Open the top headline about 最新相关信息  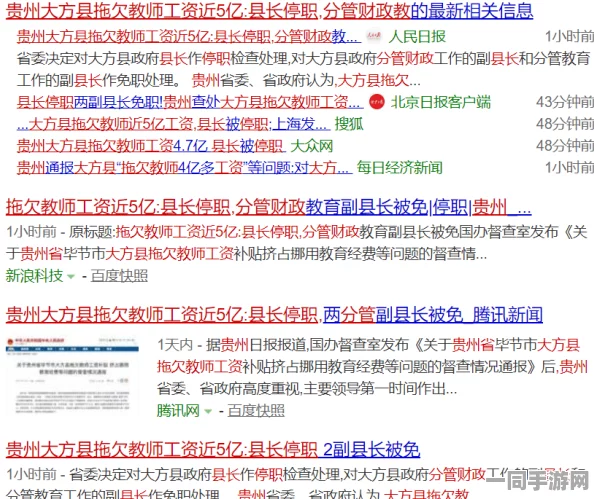269,11
